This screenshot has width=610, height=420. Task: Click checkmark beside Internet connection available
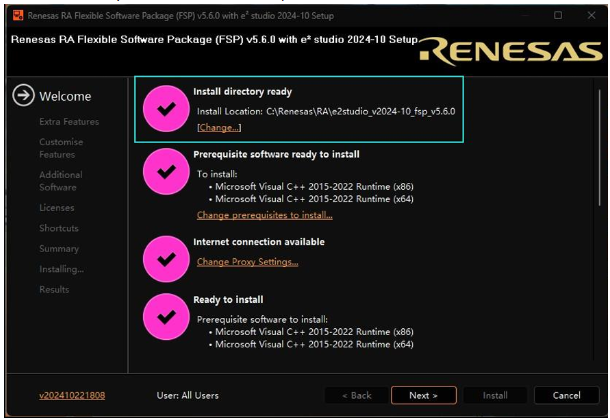tap(166, 259)
